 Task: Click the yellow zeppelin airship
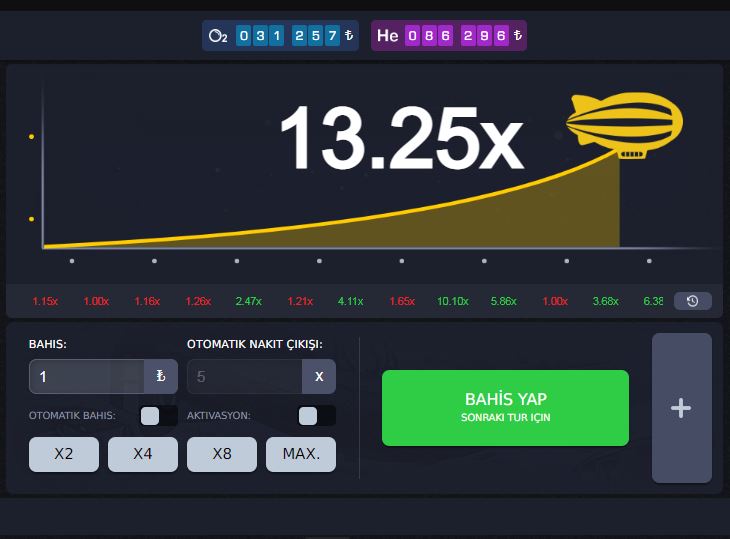tap(624, 124)
